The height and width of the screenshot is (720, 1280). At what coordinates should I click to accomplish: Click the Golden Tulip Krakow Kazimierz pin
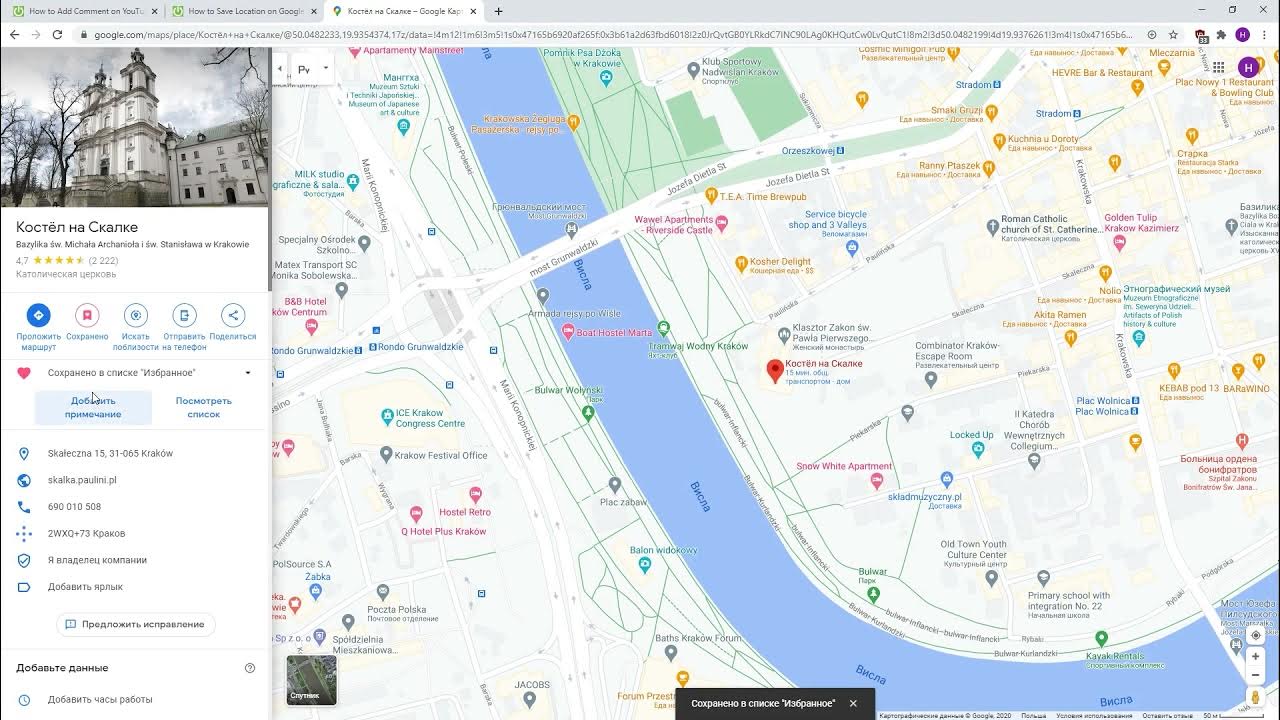1119,242
